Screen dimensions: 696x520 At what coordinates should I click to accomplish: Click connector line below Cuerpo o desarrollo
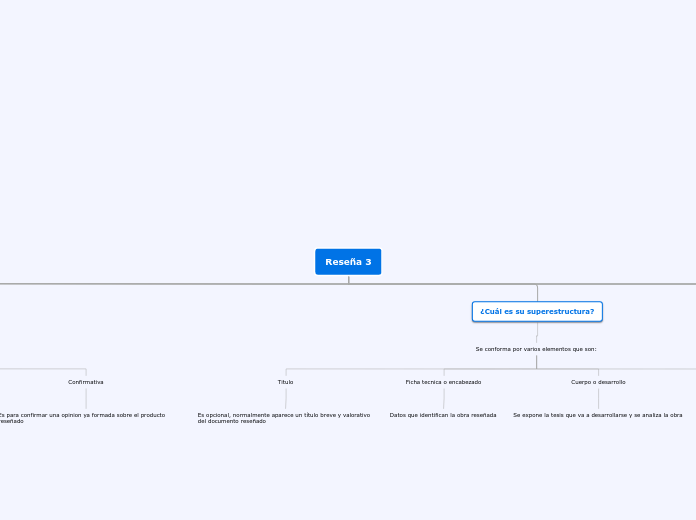598,398
